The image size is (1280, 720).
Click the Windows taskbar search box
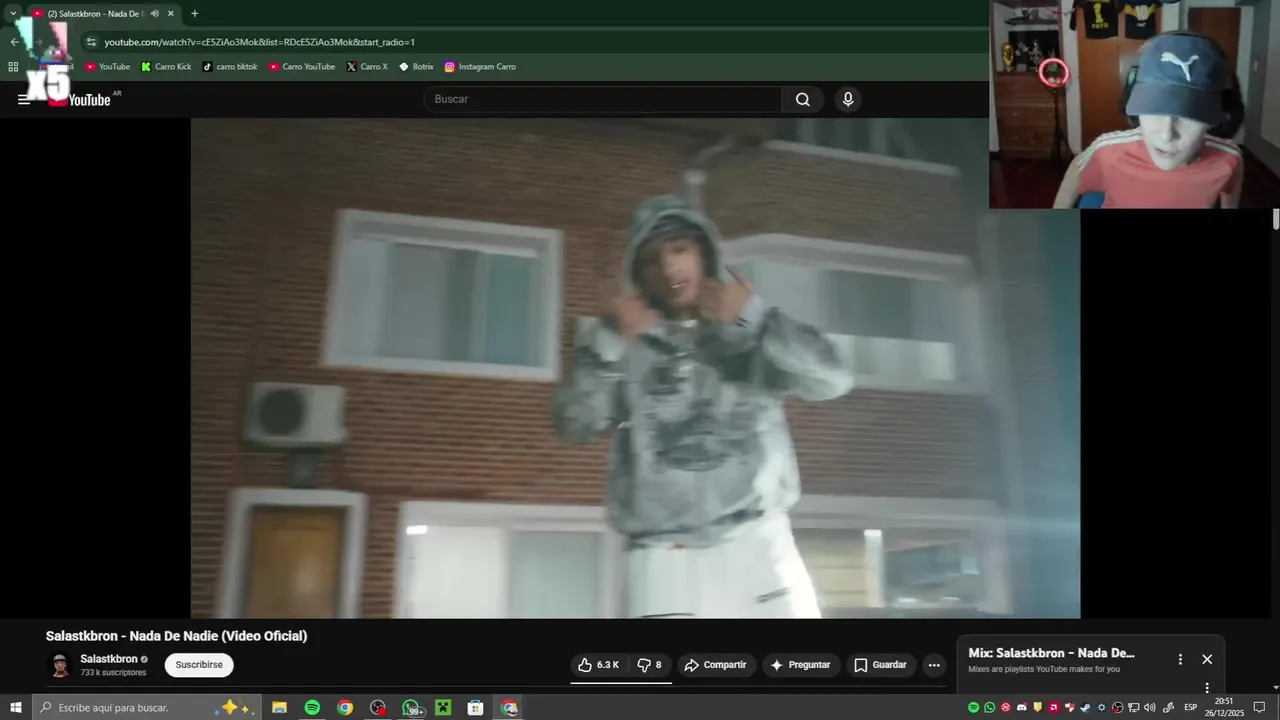click(x=147, y=708)
